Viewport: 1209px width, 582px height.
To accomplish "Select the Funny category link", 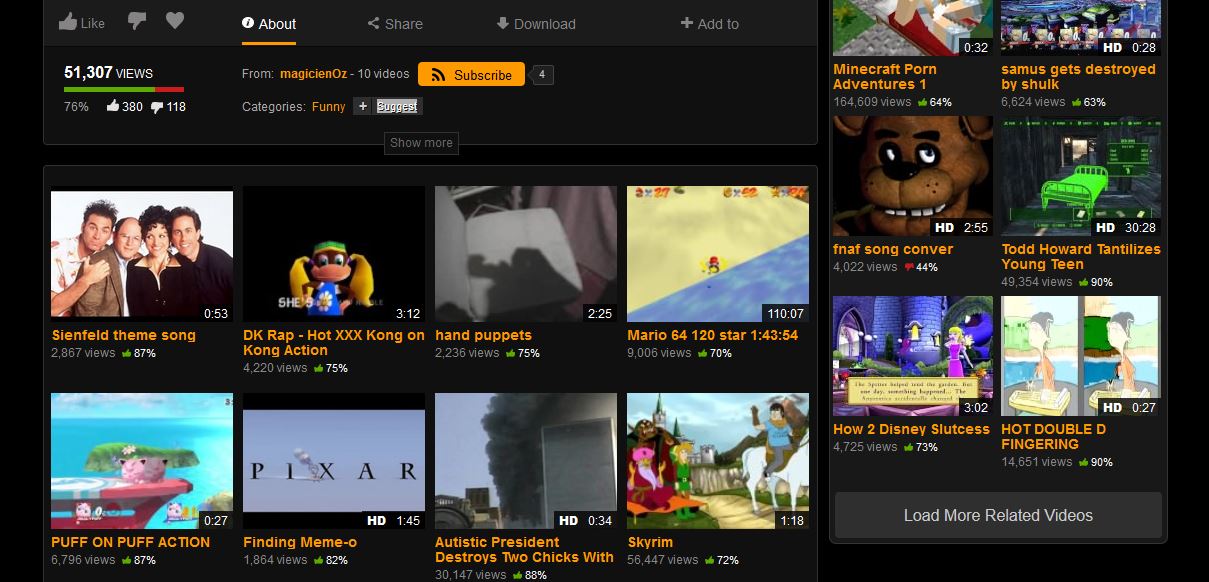I will [328, 106].
